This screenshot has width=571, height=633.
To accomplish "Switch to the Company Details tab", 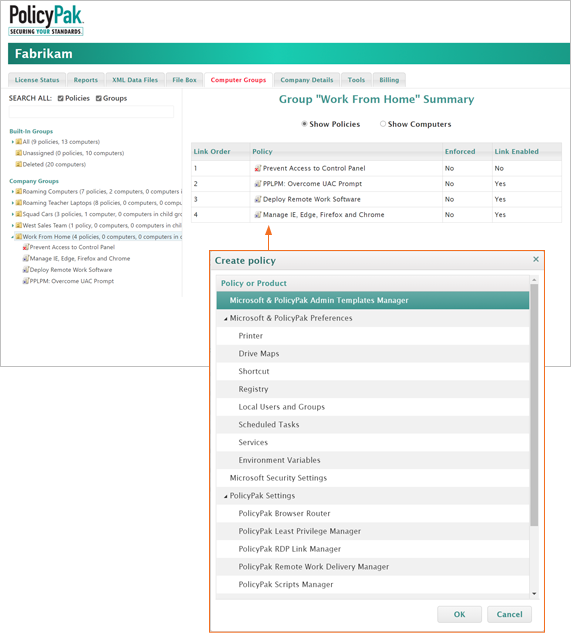I will (307, 80).
